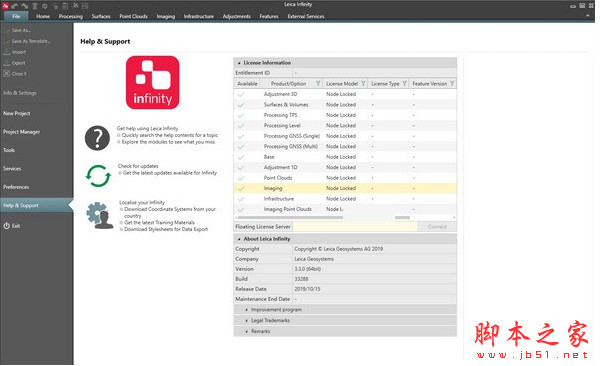Click the localise gear and person icon
Image resolution: width=600 pixels, height=366 pixels.
tap(99, 216)
